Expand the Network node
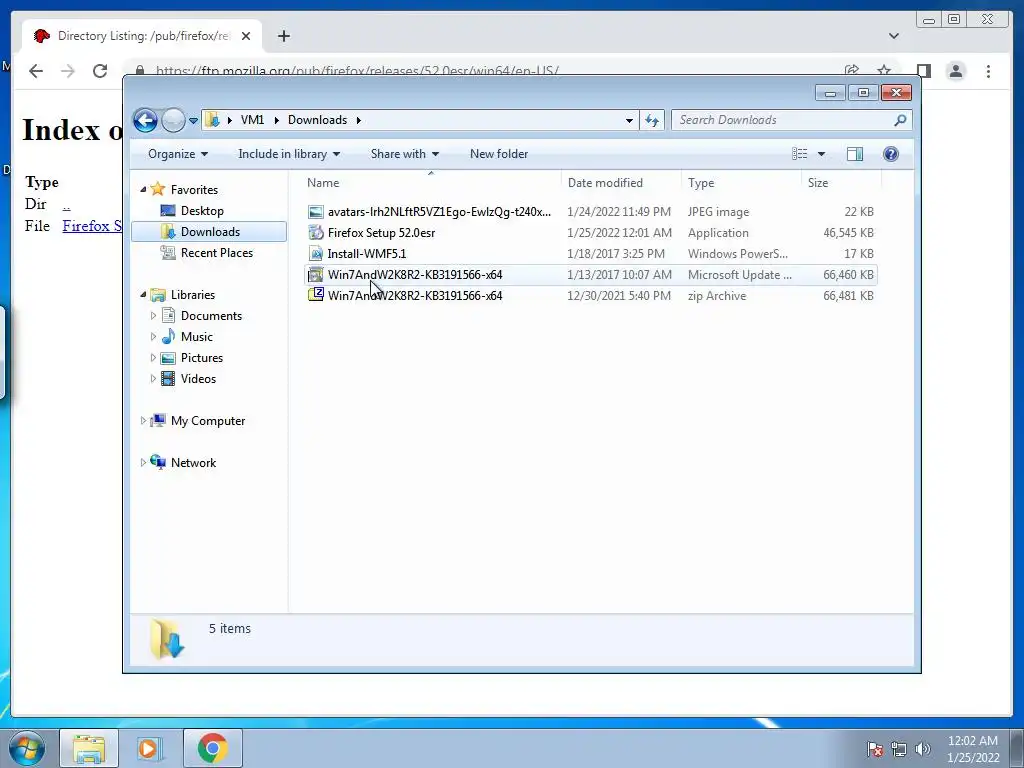 tap(144, 462)
